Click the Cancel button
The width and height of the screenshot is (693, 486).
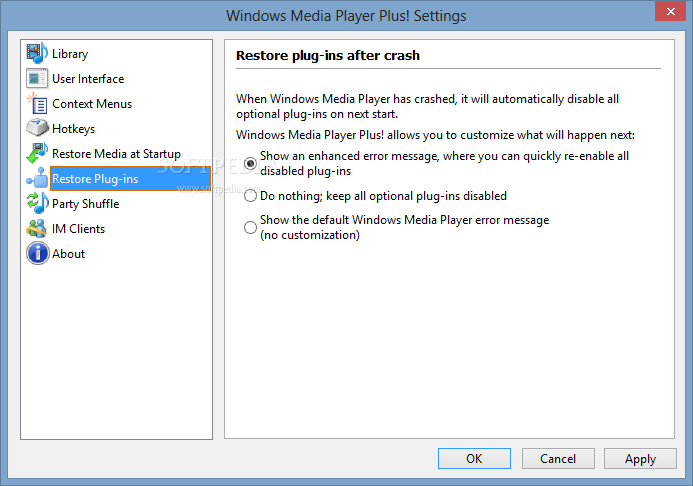(558, 459)
